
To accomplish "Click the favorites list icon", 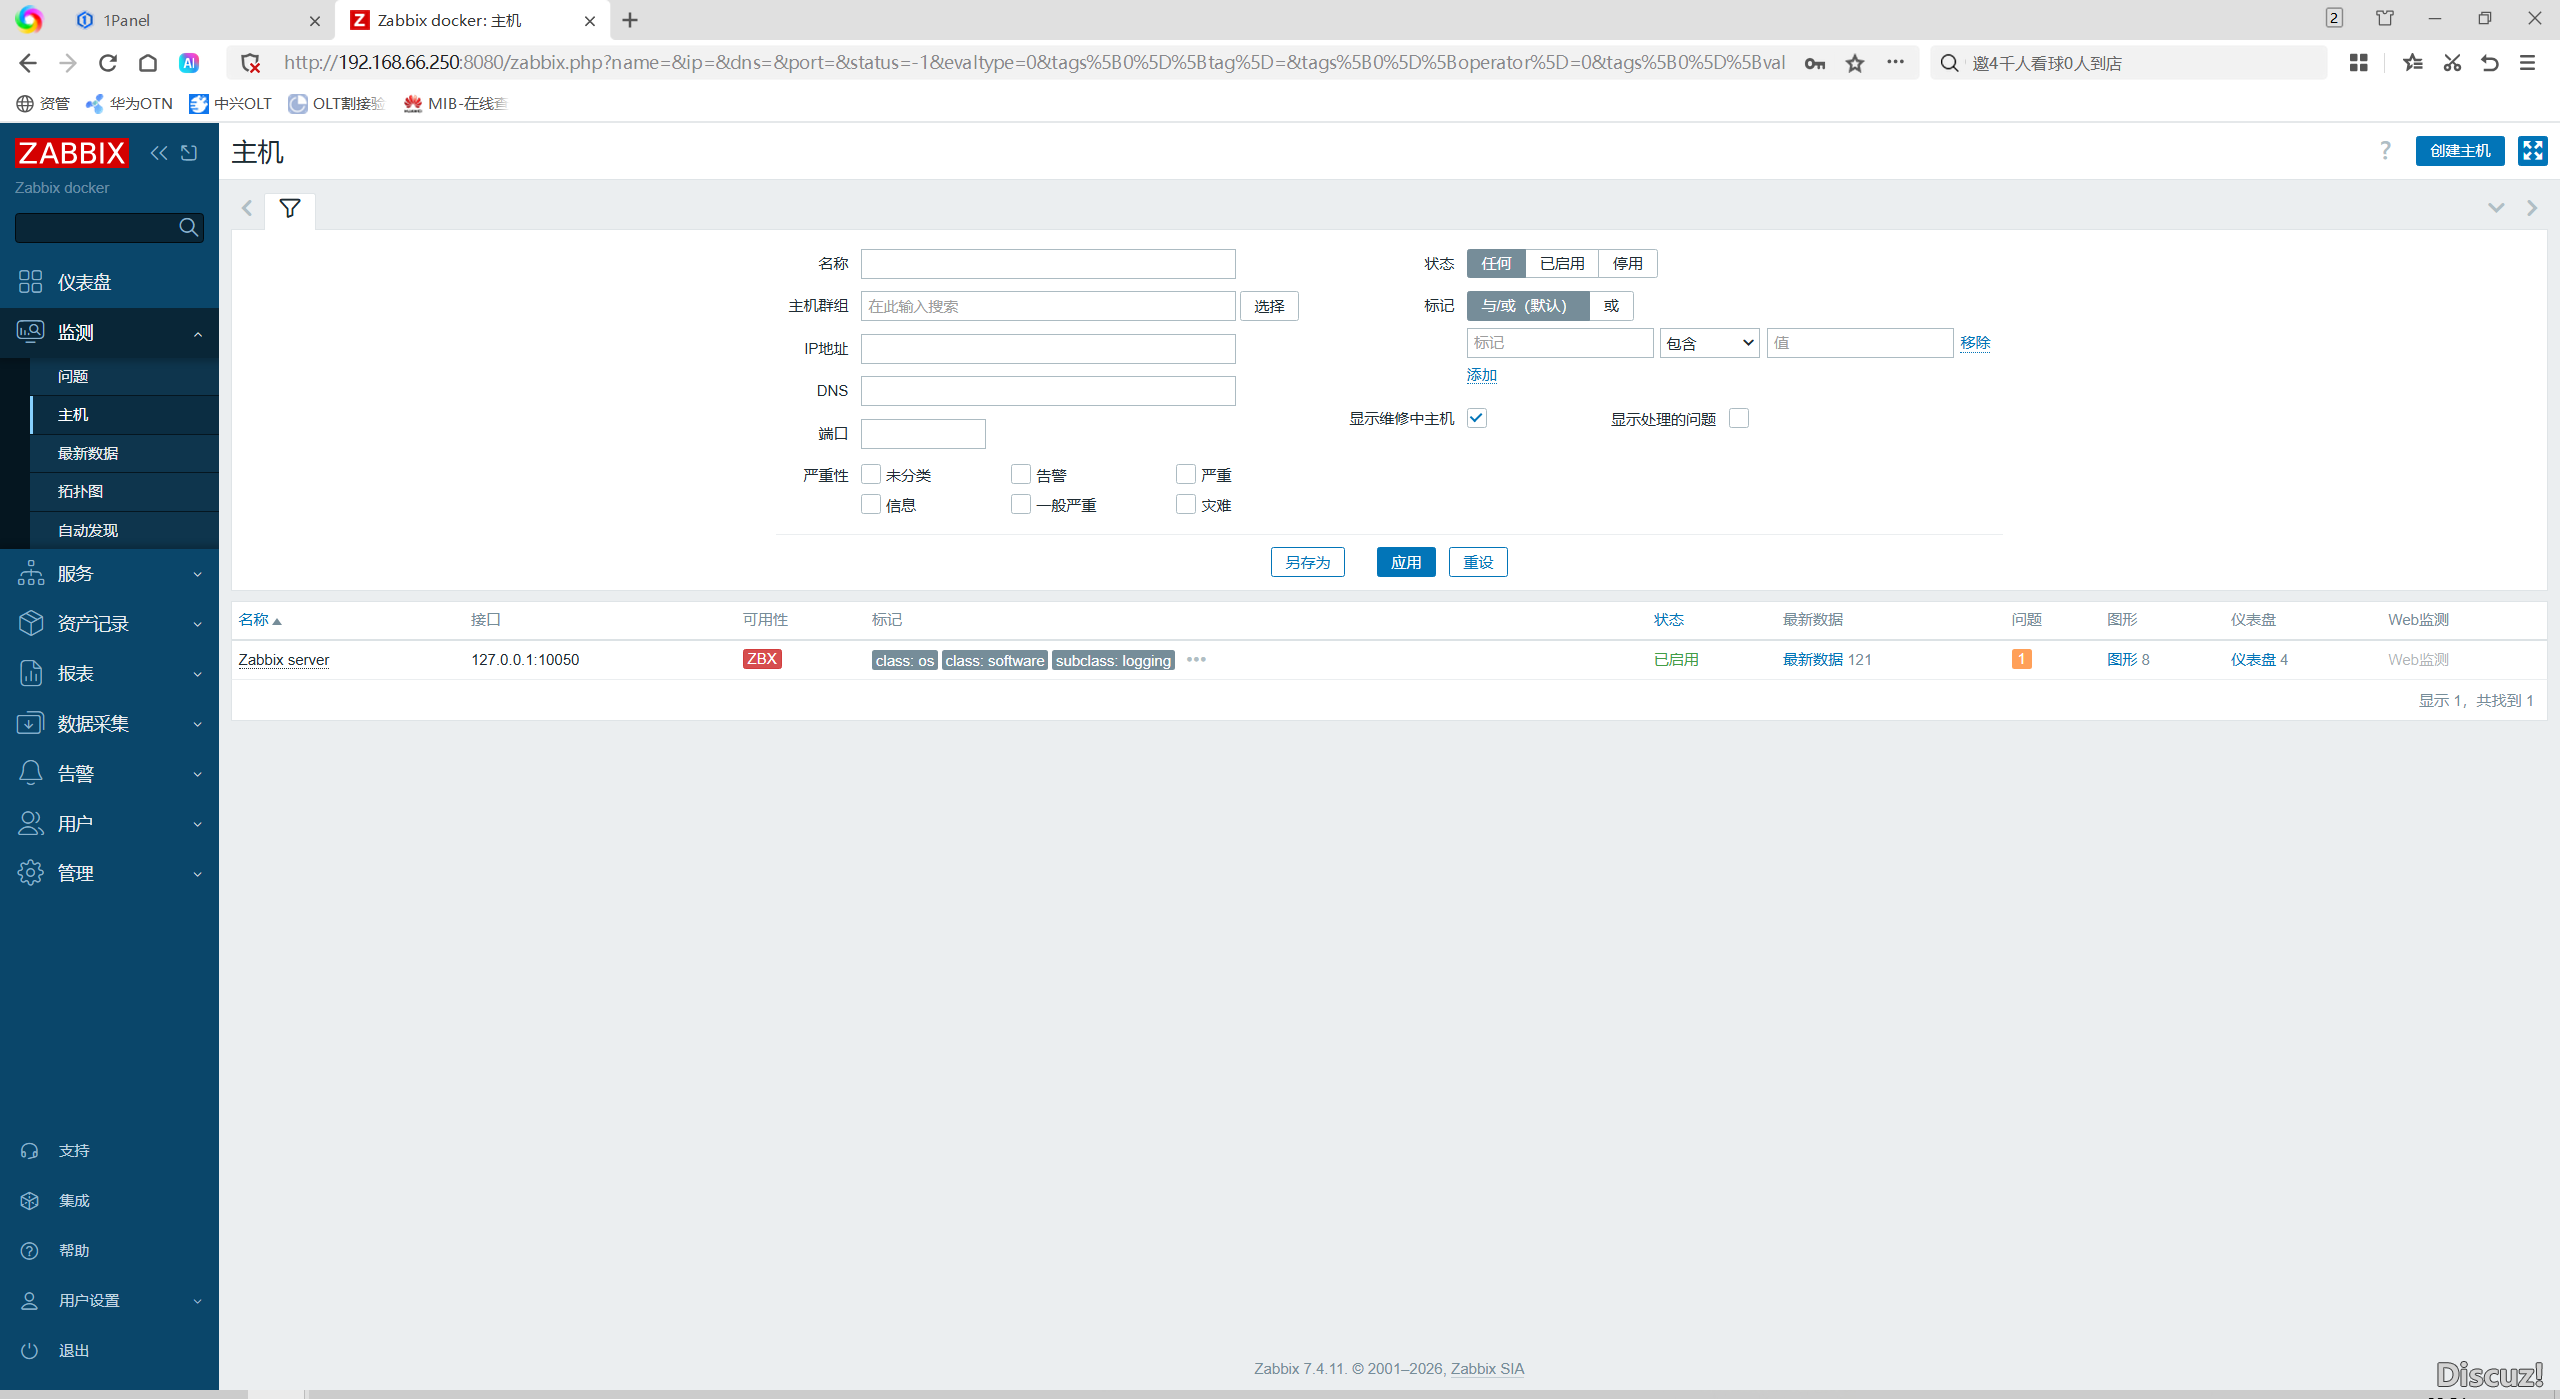I will click(x=2413, y=63).
